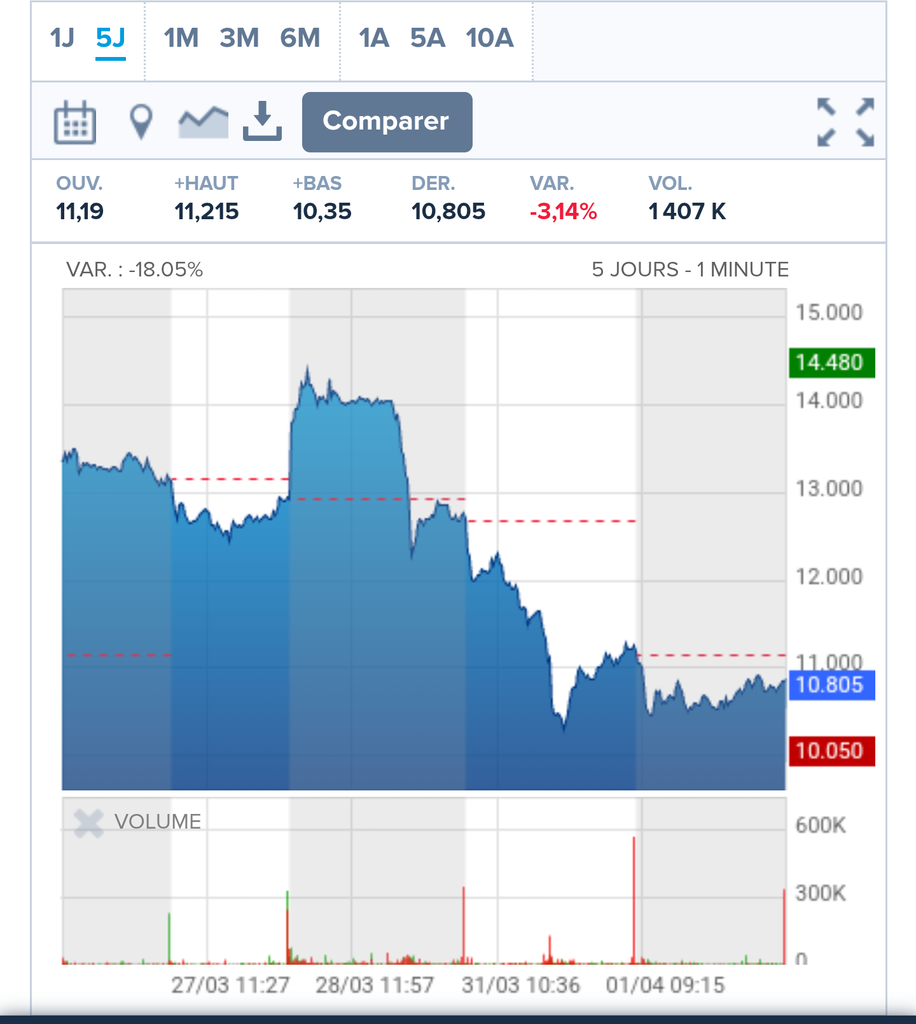This screenshot has width=916, height=1024.
Task: Select the 5J period tab
Action: pyautogui.click(x=110, y=38)
